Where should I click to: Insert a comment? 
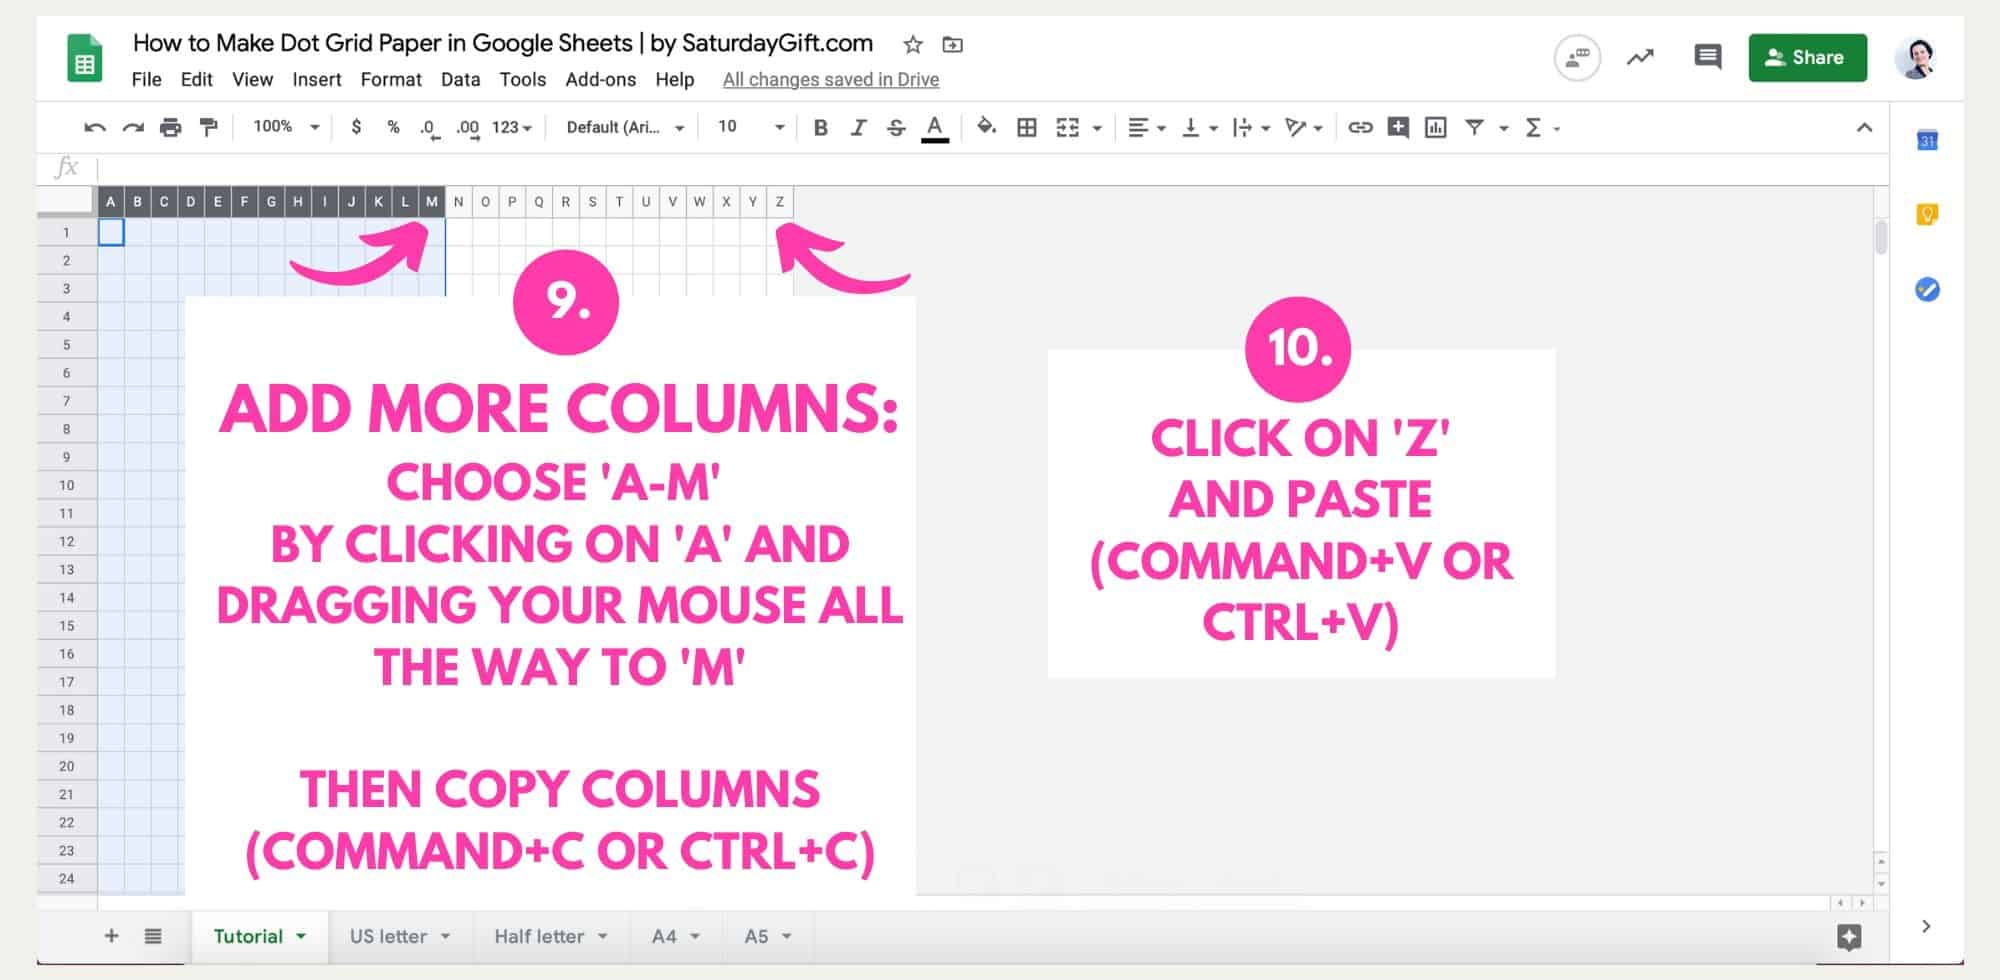pos(1398,128)
